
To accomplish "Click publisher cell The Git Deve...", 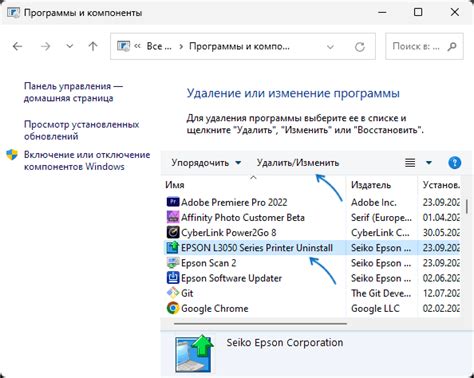I will click(x=381, y=293).
